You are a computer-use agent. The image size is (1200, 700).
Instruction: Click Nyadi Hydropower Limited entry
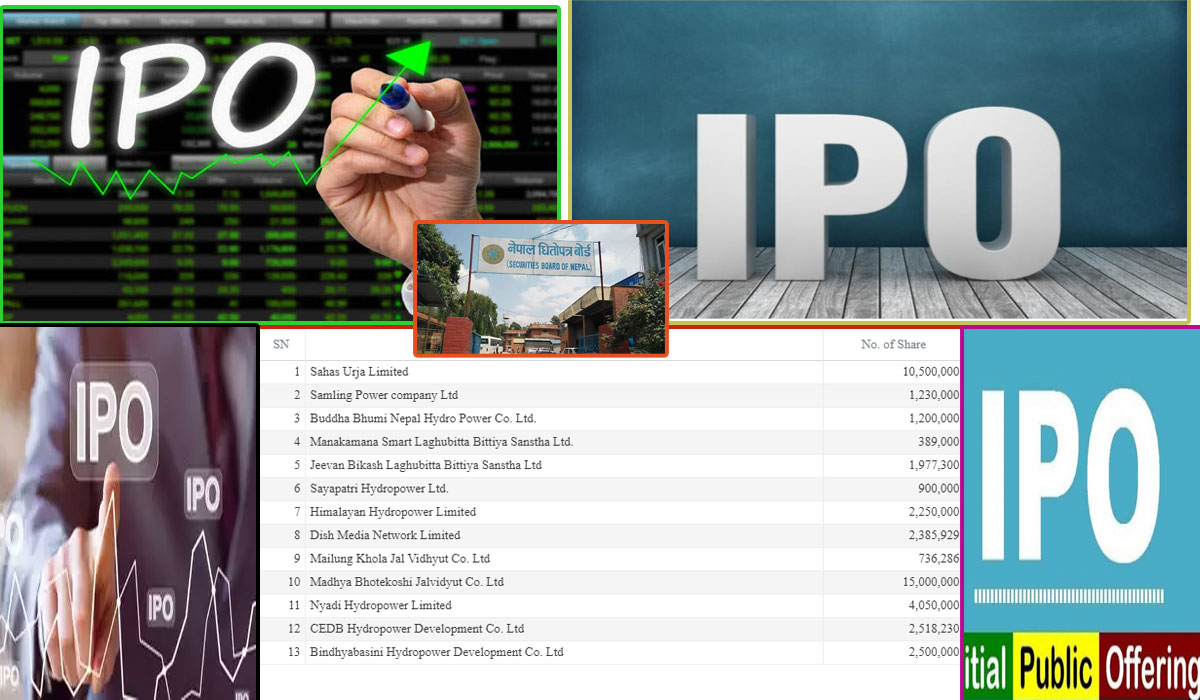380,605
